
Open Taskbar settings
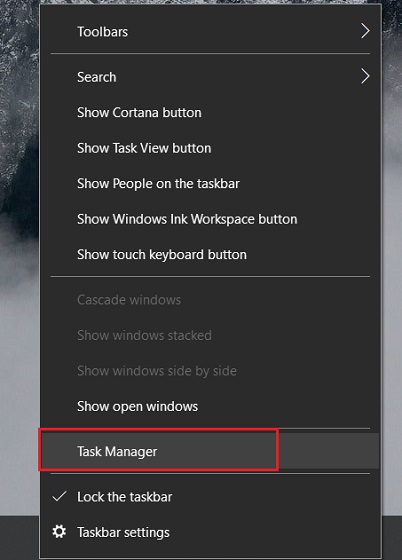(210, 532)
